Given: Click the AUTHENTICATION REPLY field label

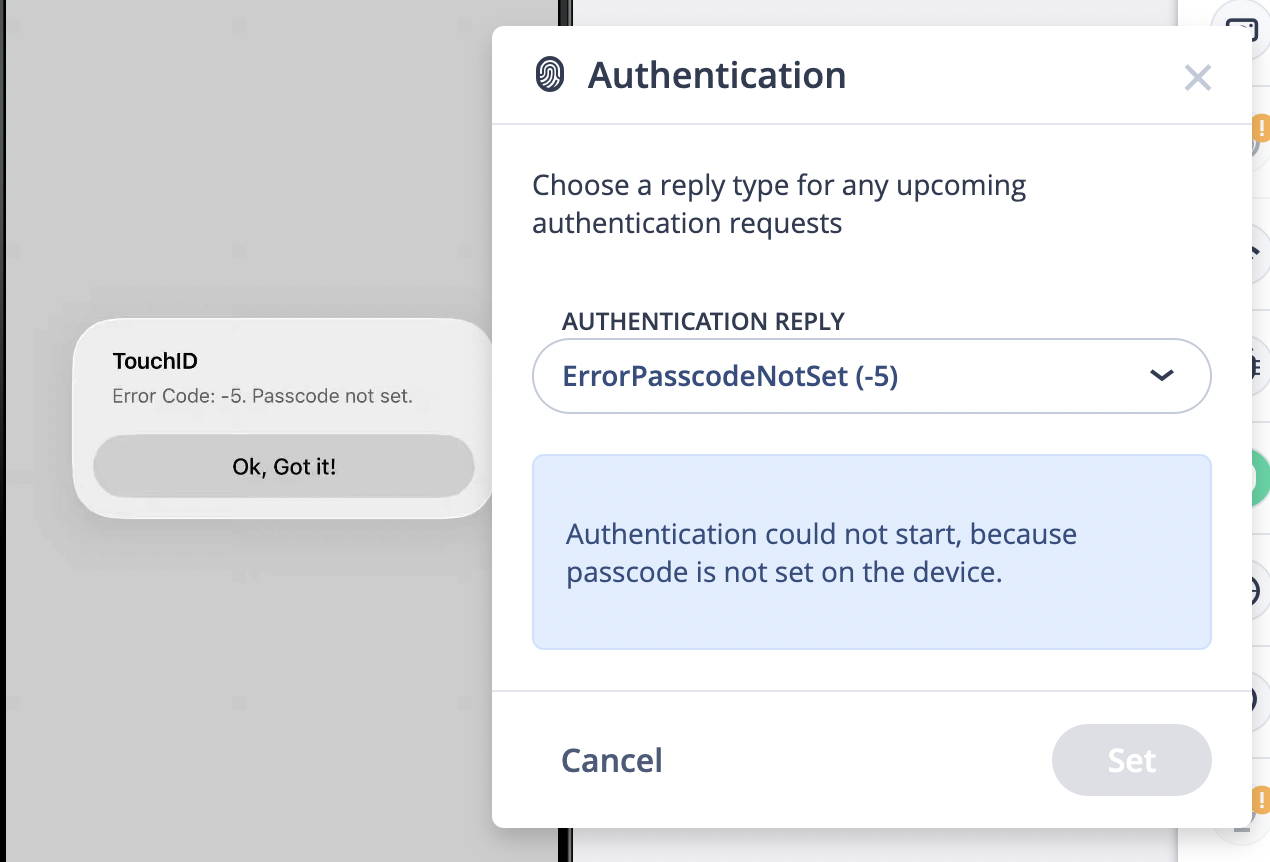Looking at the screenshot, I should click(x=703, y=321).
